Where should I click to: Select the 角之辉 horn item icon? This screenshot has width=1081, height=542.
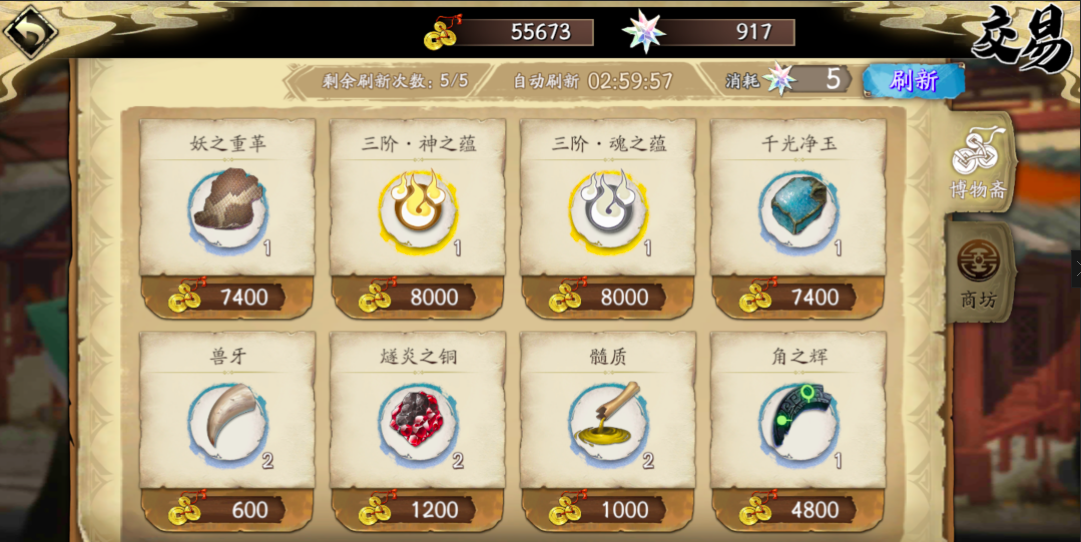798,421
